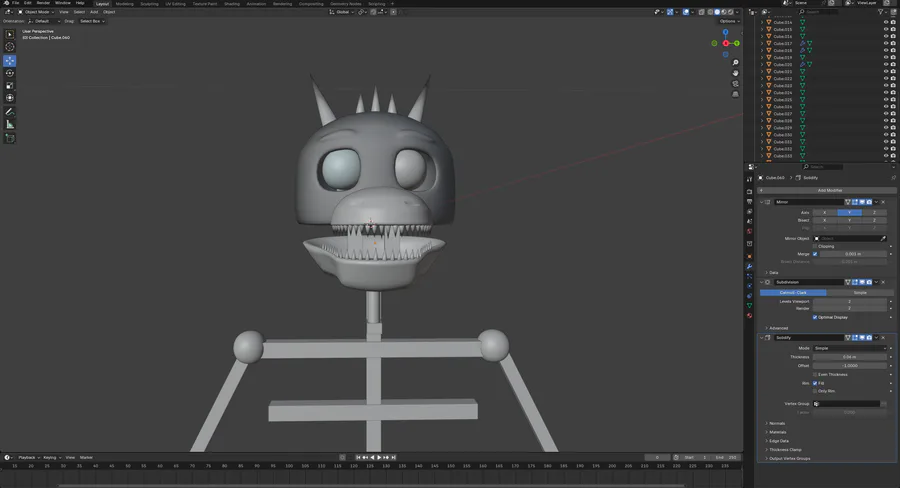Image resolution: width=900 pixels, height=488 pixels.
Task: Select the Add Cube tool
Action: (x=10, y=138)
